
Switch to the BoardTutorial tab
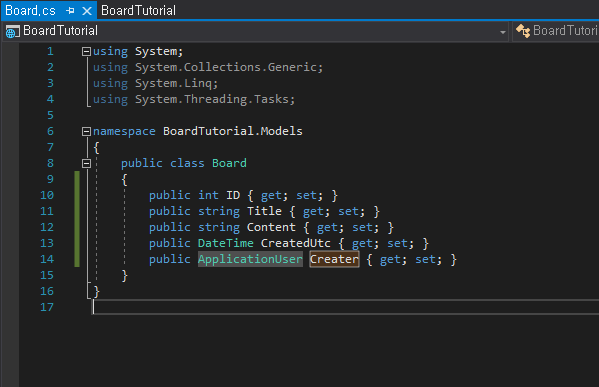click(x=138, y=11)
